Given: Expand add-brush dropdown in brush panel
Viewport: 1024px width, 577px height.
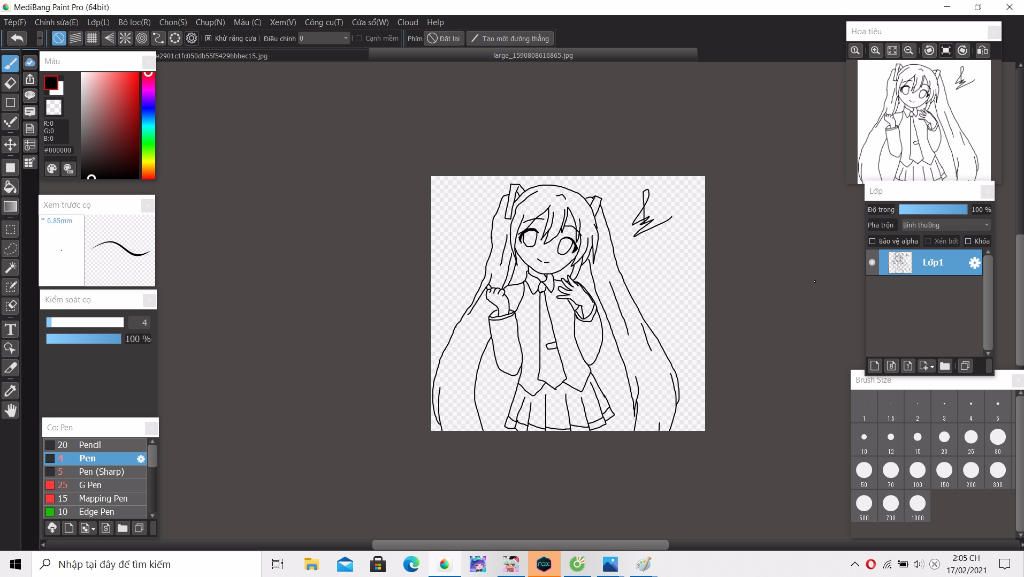Looking at the screenshot, I should click(86, 528).
